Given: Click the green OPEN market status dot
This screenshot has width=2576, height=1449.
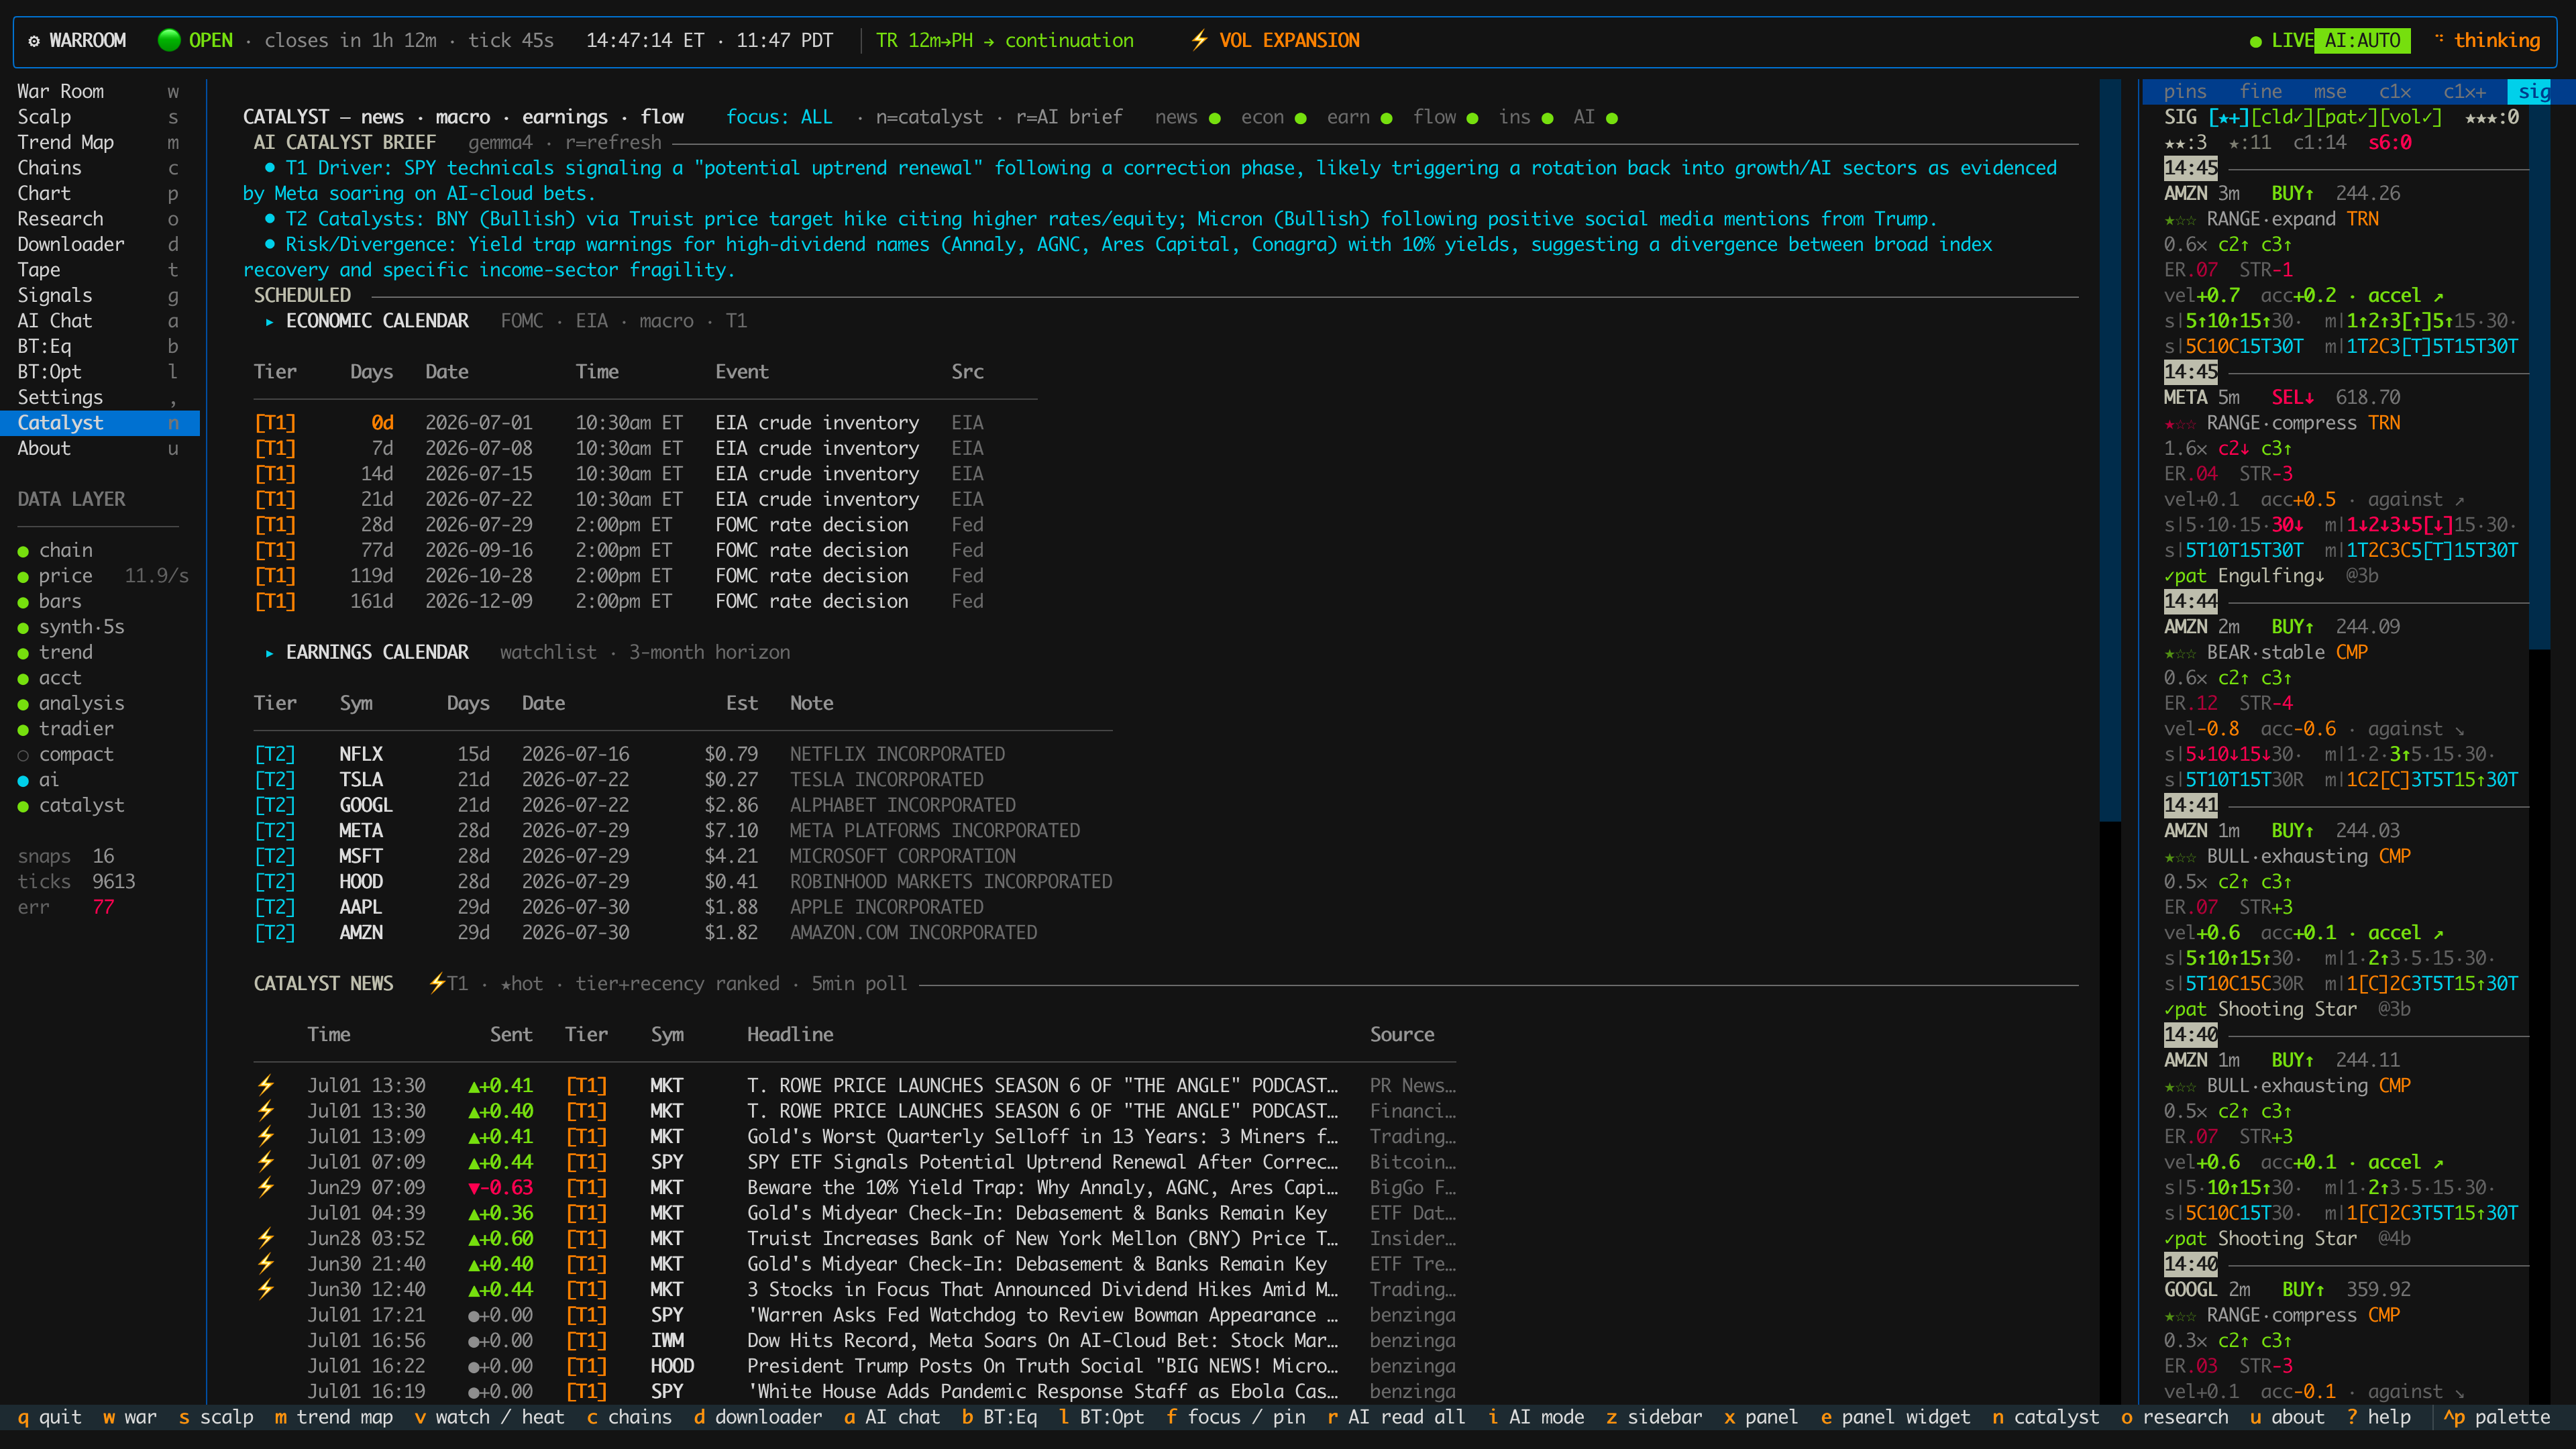Looking at the screenshot, I should pyautogui.click(x=169, y=41).
